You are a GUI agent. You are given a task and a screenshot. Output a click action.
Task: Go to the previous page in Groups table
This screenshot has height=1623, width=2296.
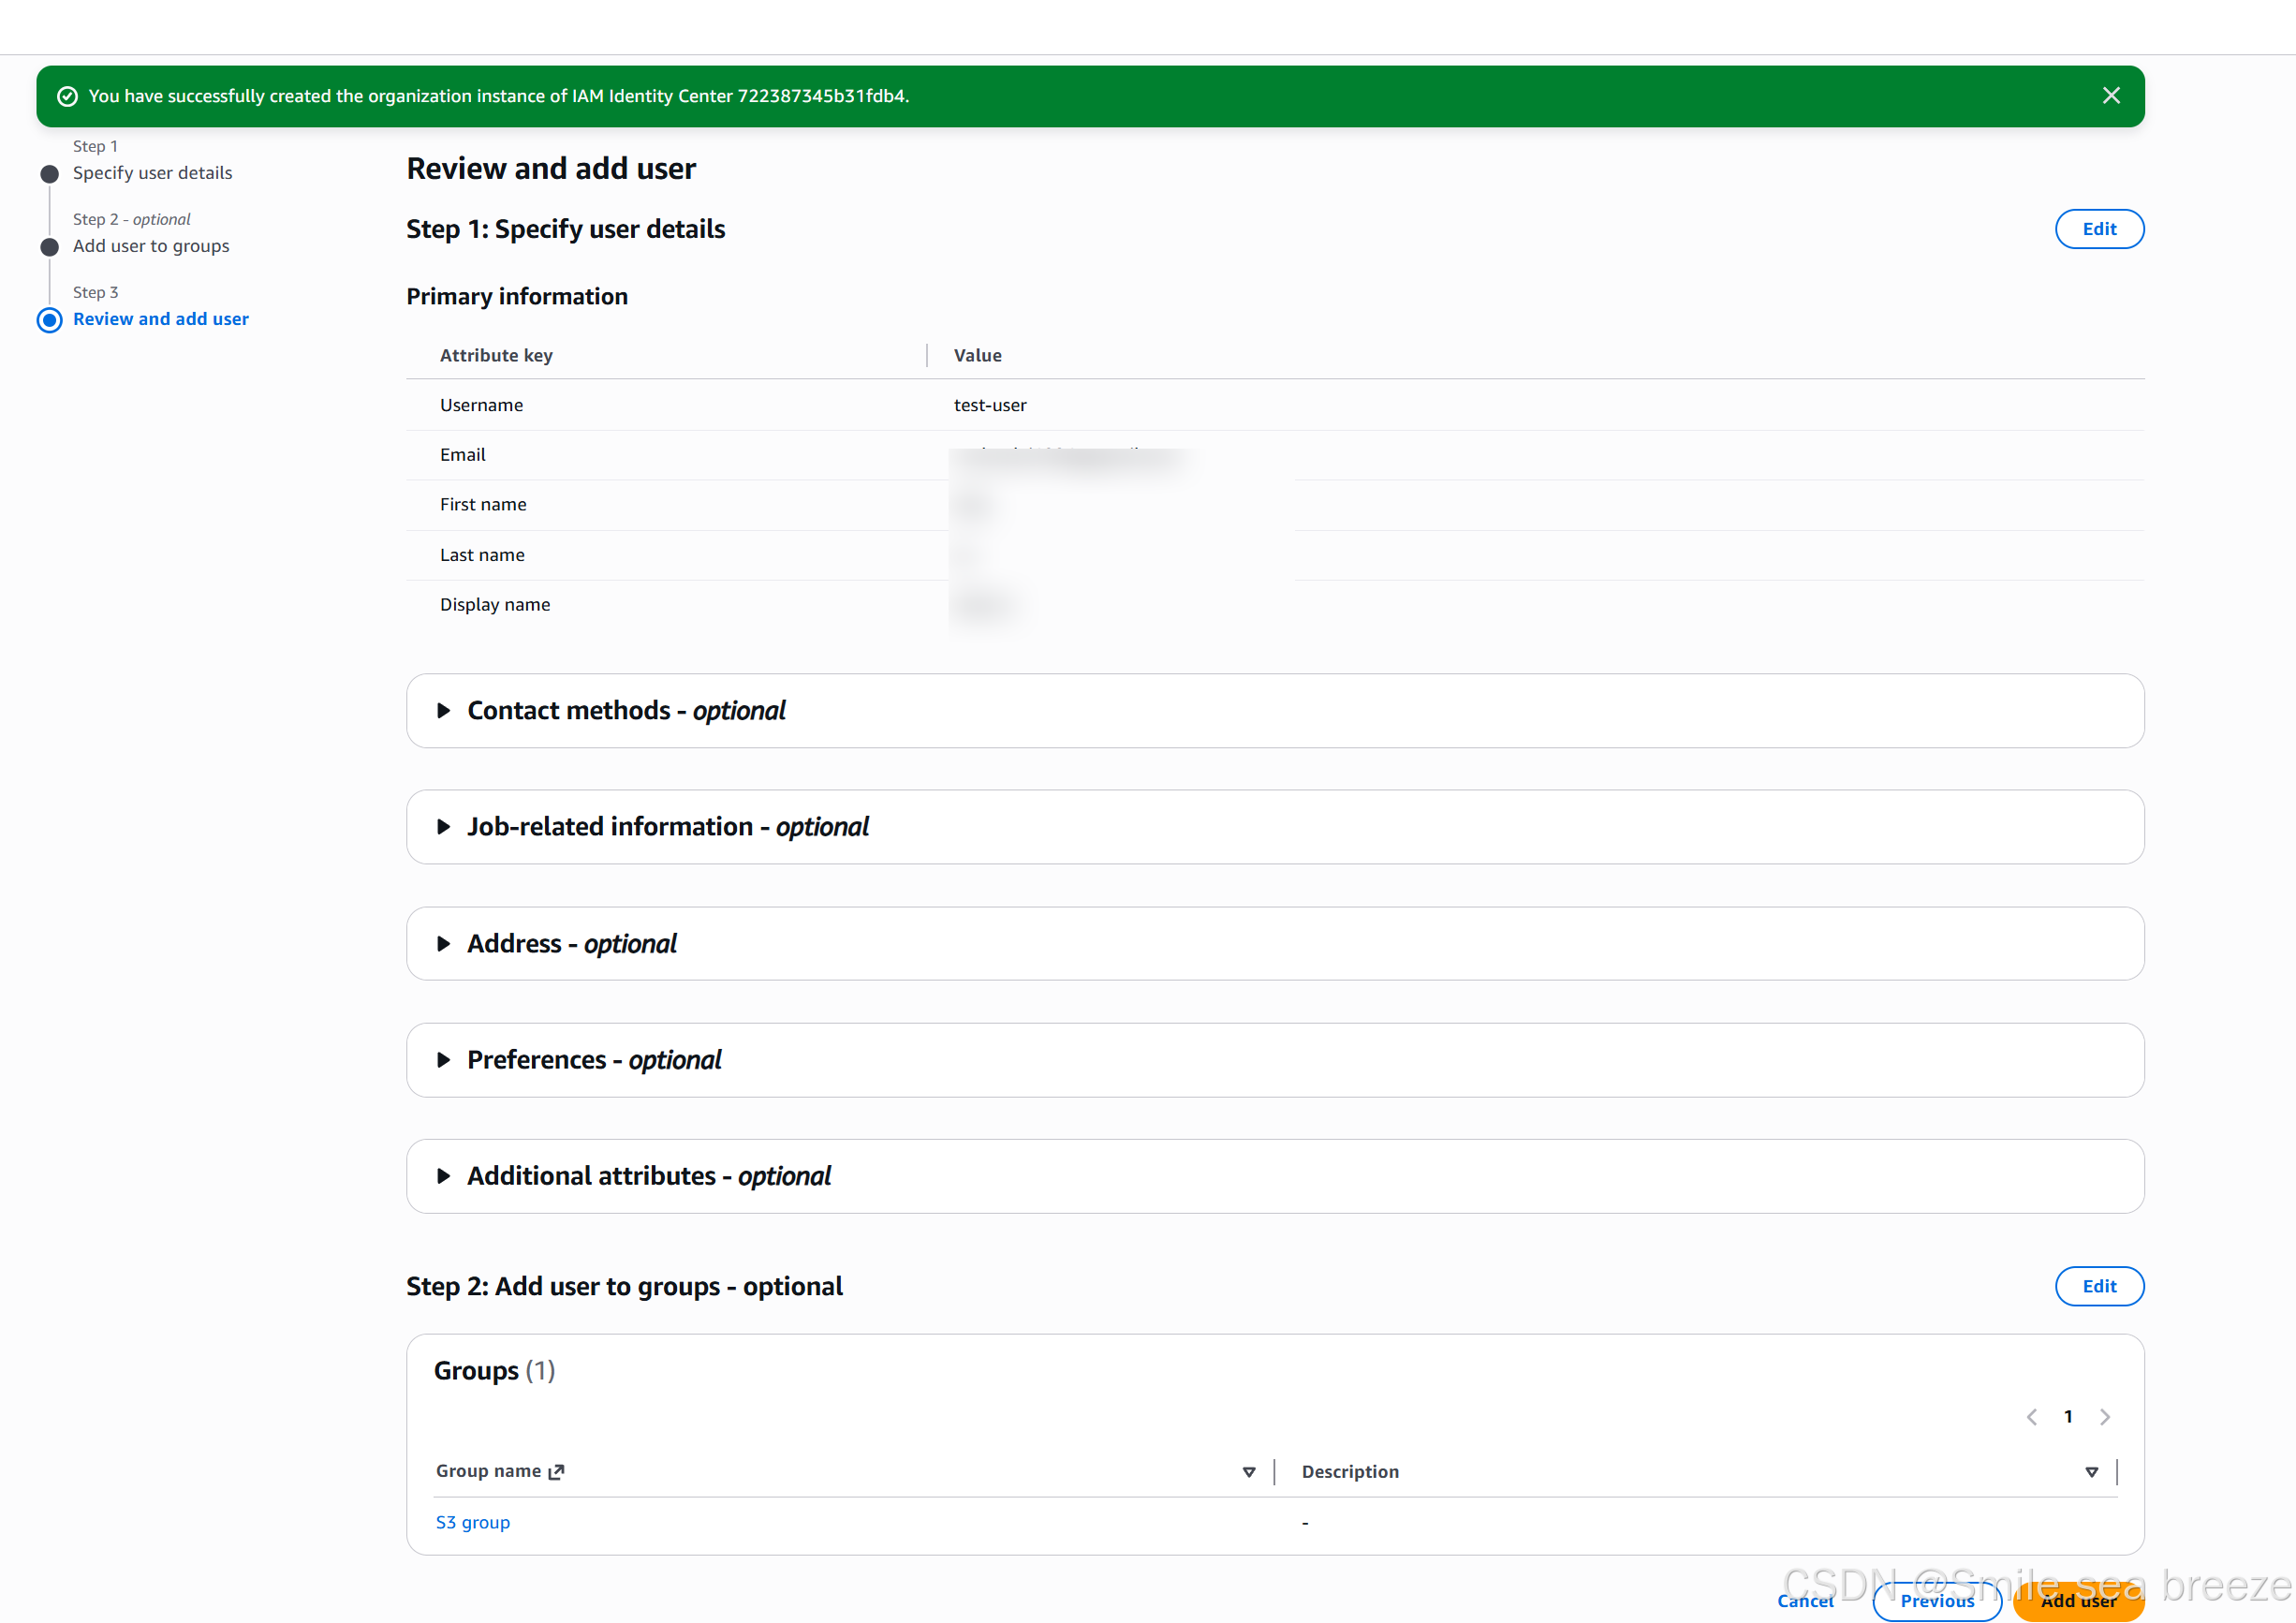(2031, 1416)
